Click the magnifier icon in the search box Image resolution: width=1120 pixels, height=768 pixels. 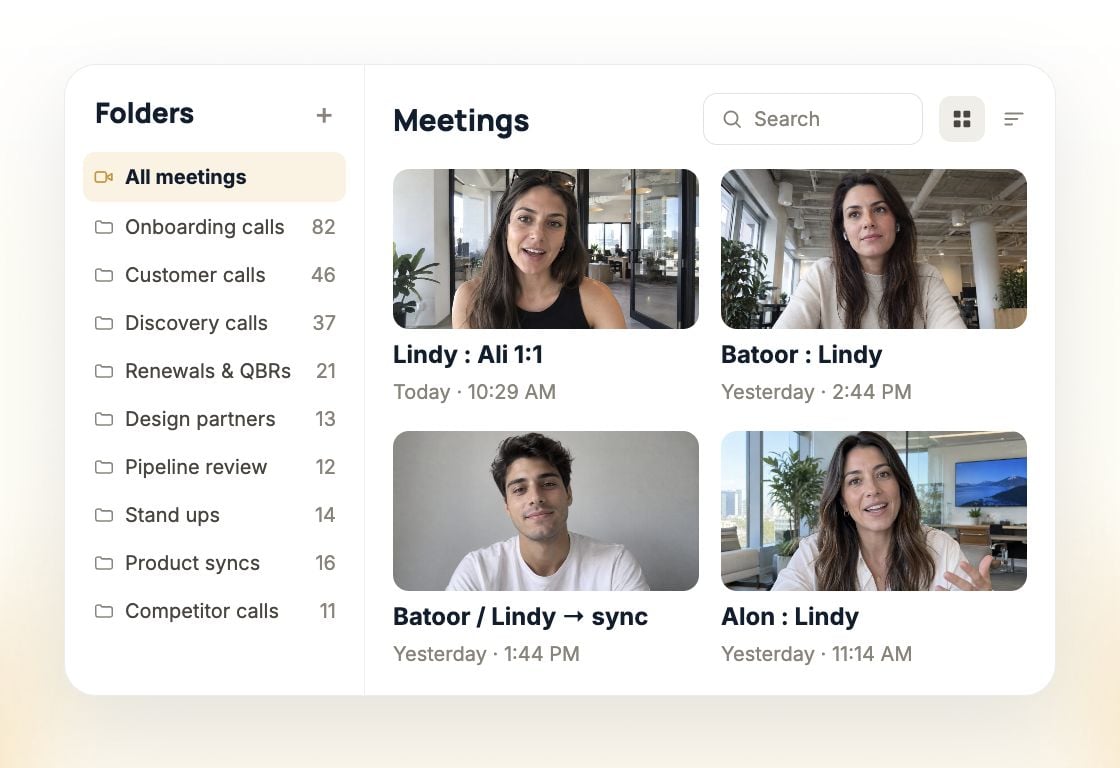732,119
